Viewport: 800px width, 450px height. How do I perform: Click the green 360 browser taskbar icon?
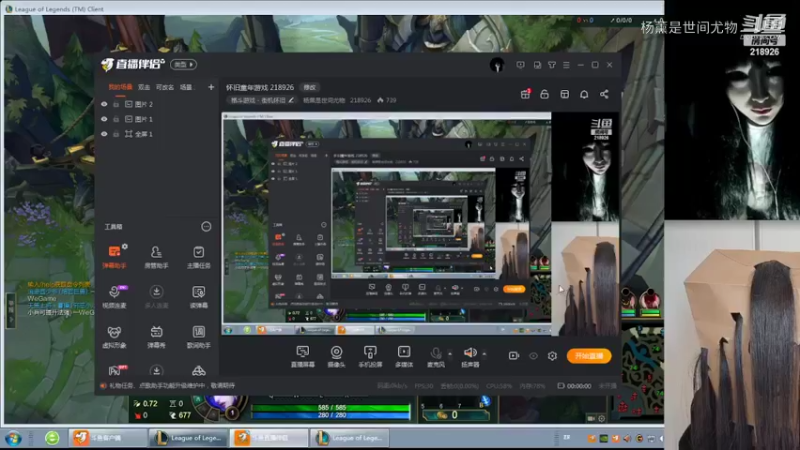52,438
